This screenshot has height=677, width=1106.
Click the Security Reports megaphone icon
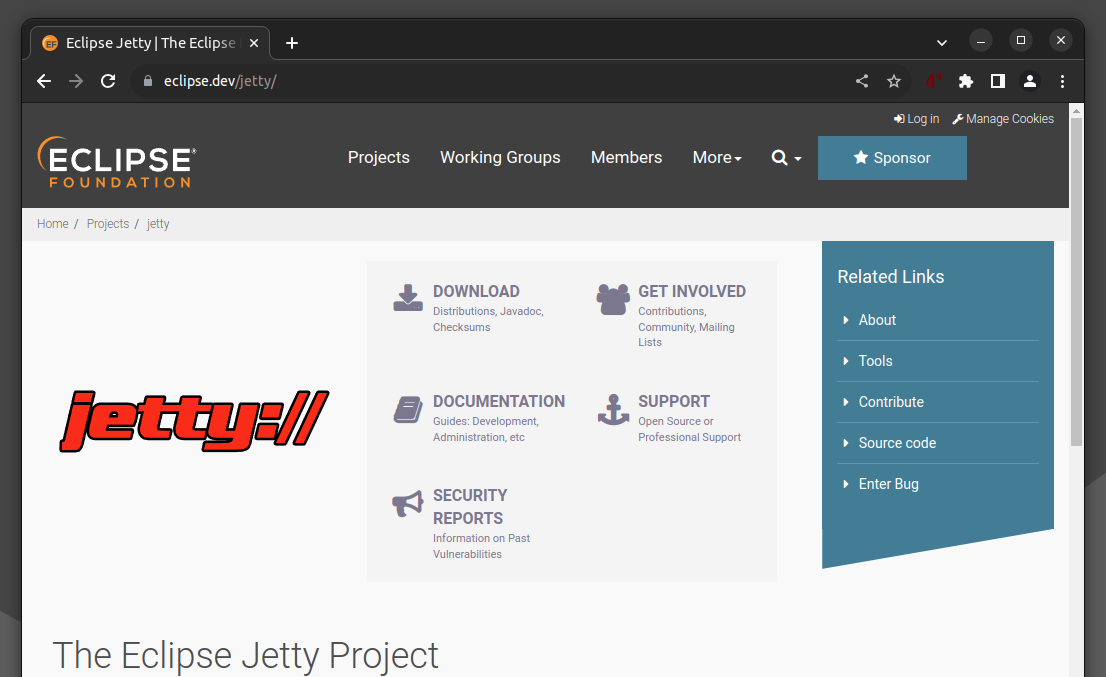(x=408, y=504)
